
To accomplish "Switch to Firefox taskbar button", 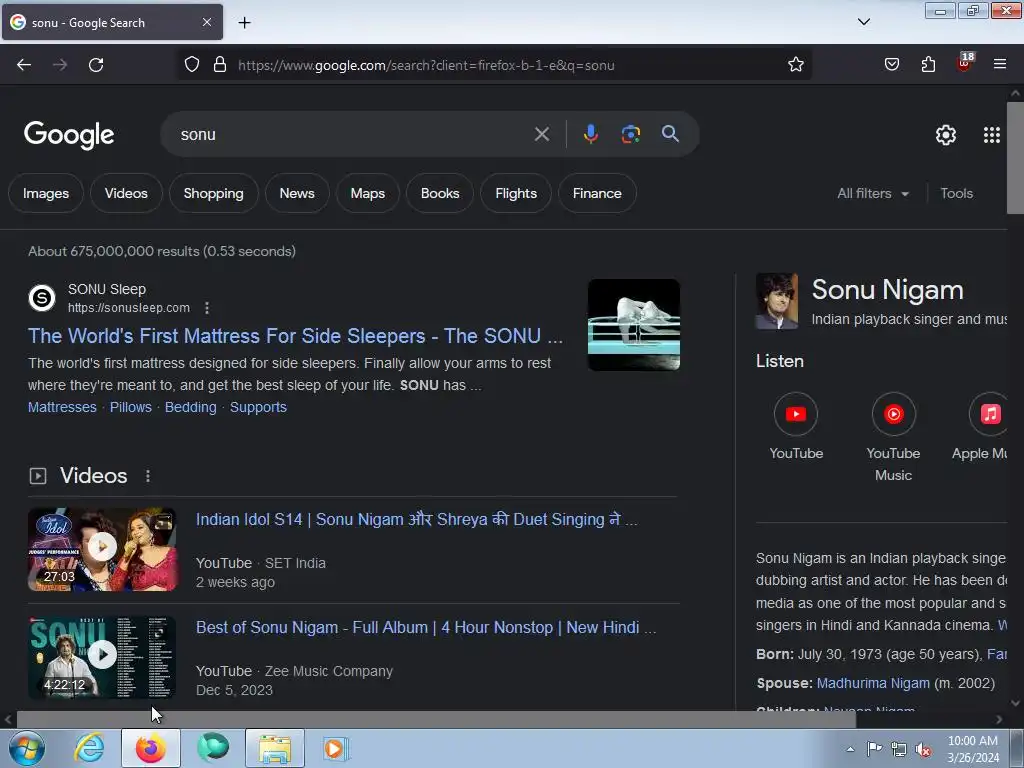I will [x=150, y=748].
